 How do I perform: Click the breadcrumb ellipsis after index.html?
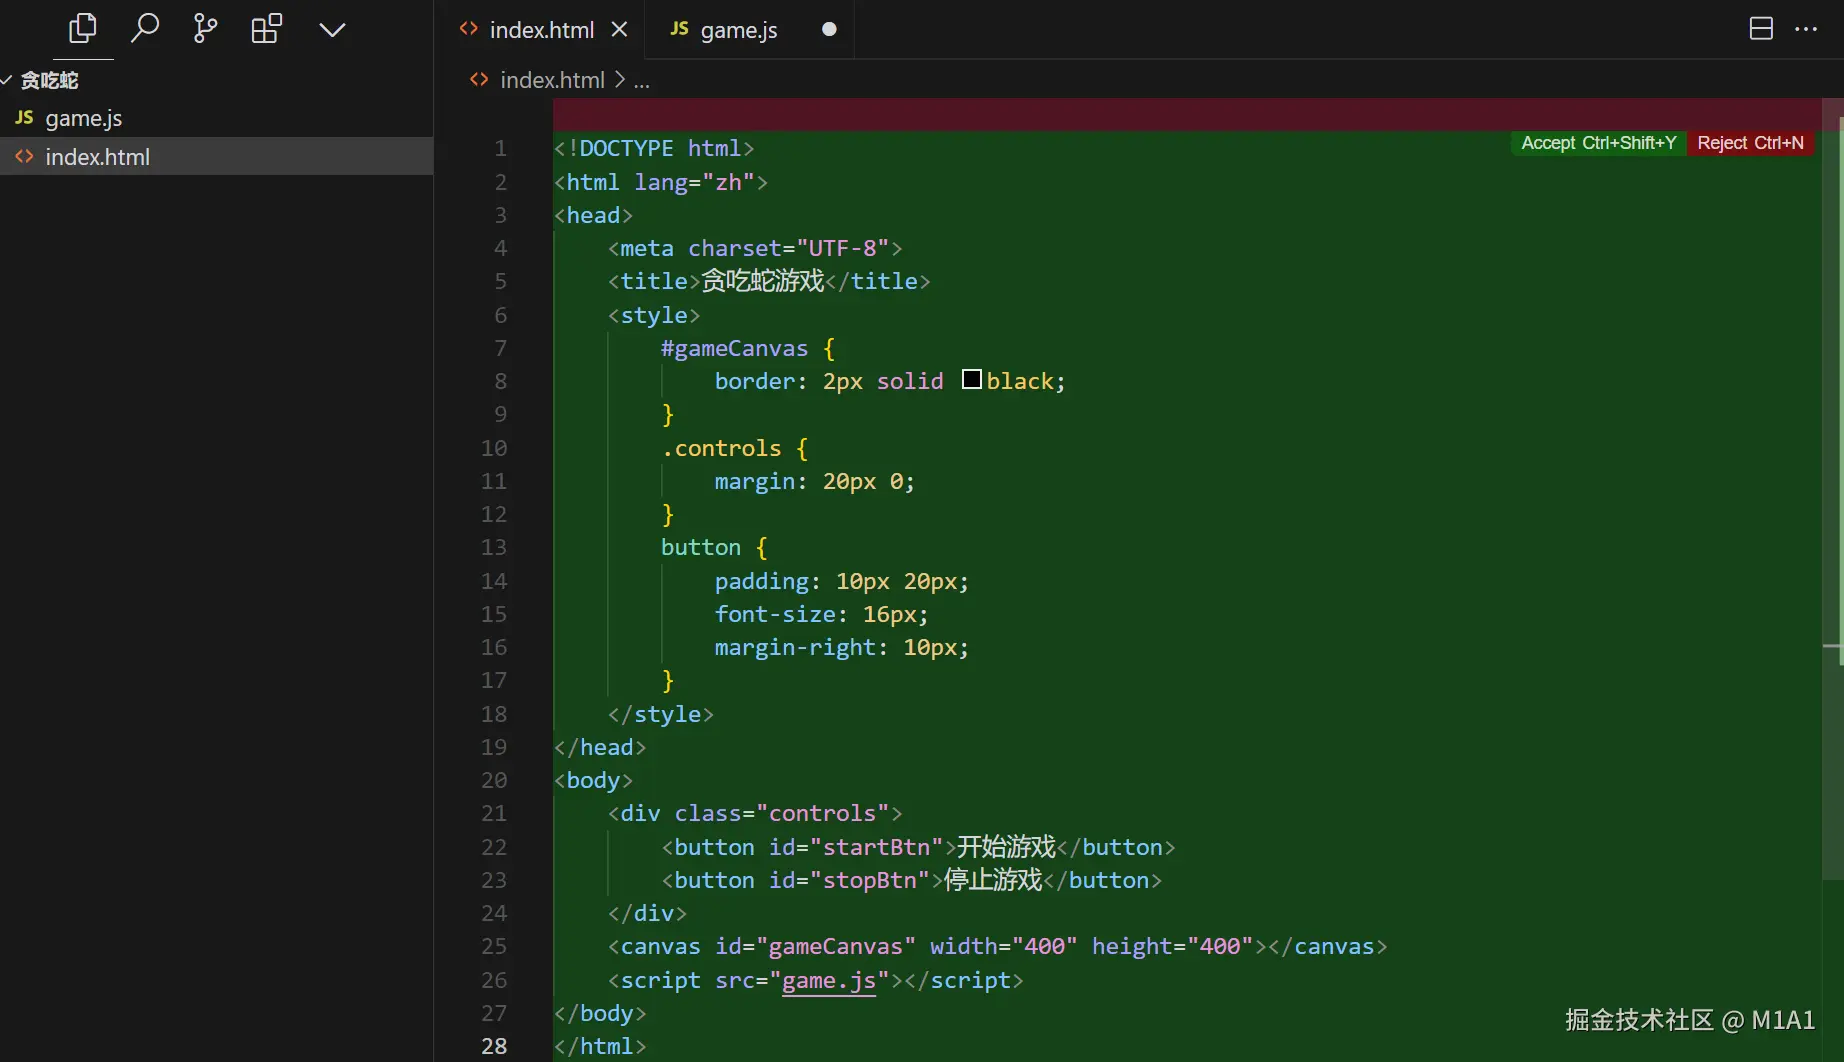642,81
